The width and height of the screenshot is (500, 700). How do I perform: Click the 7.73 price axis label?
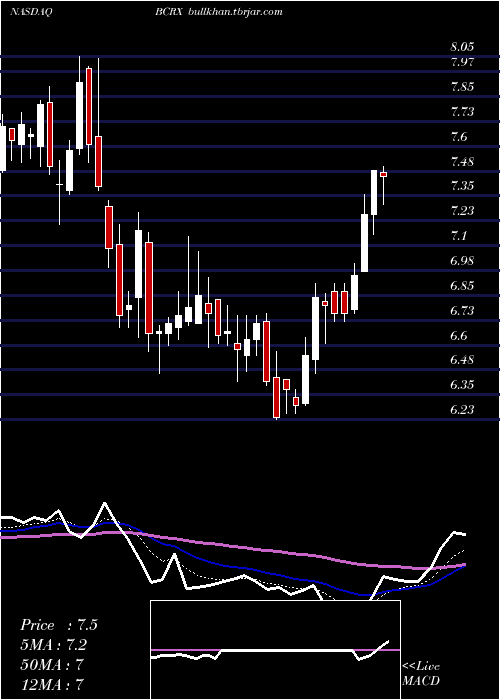(x=462, y=112)
